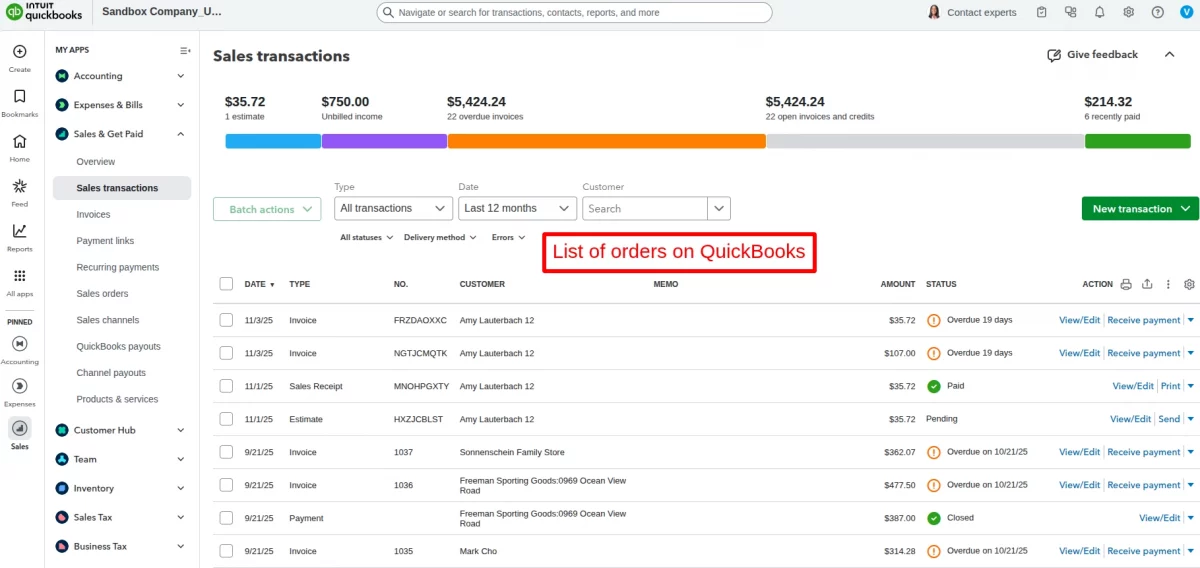Click View/Edit for the $387.00 Payment
Image resolution: width=1200 pixels, height=568 pixels.
pyautogui.click(x=1160, y=518)
